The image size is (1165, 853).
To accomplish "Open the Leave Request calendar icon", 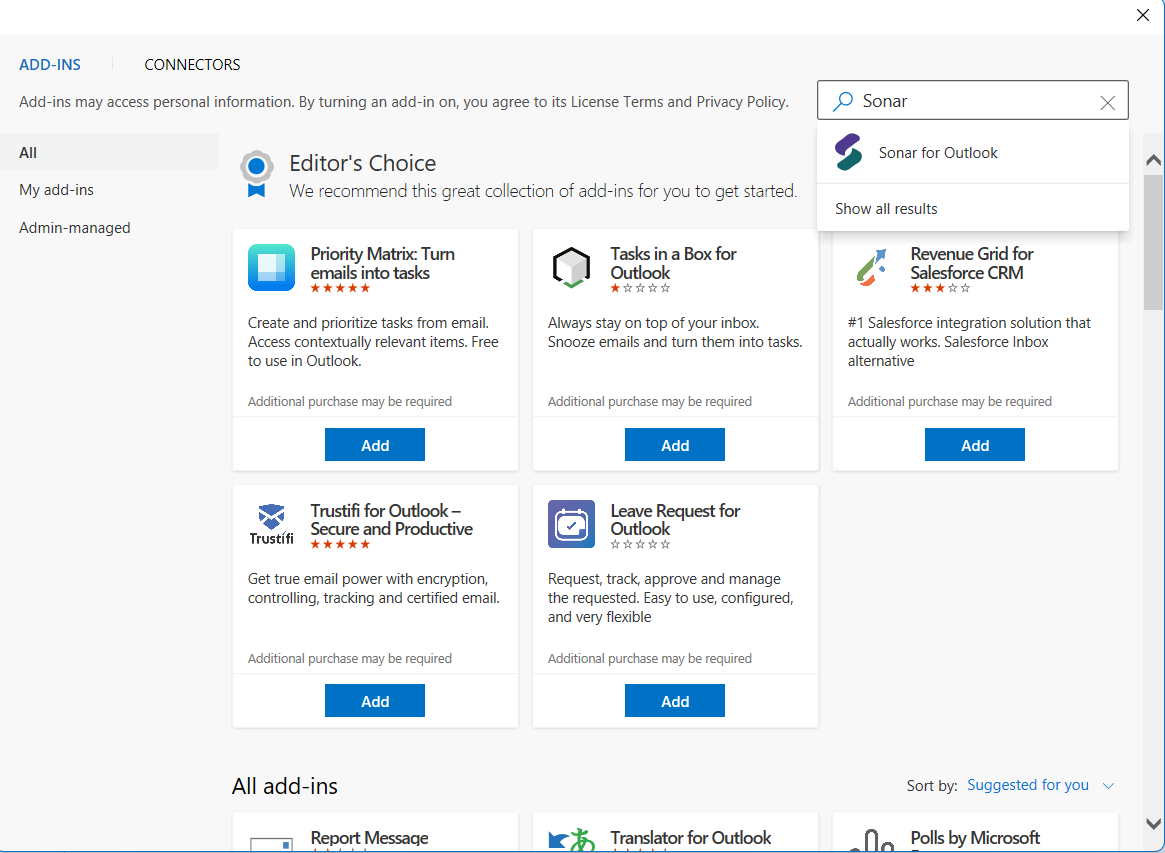I will 571,524.
